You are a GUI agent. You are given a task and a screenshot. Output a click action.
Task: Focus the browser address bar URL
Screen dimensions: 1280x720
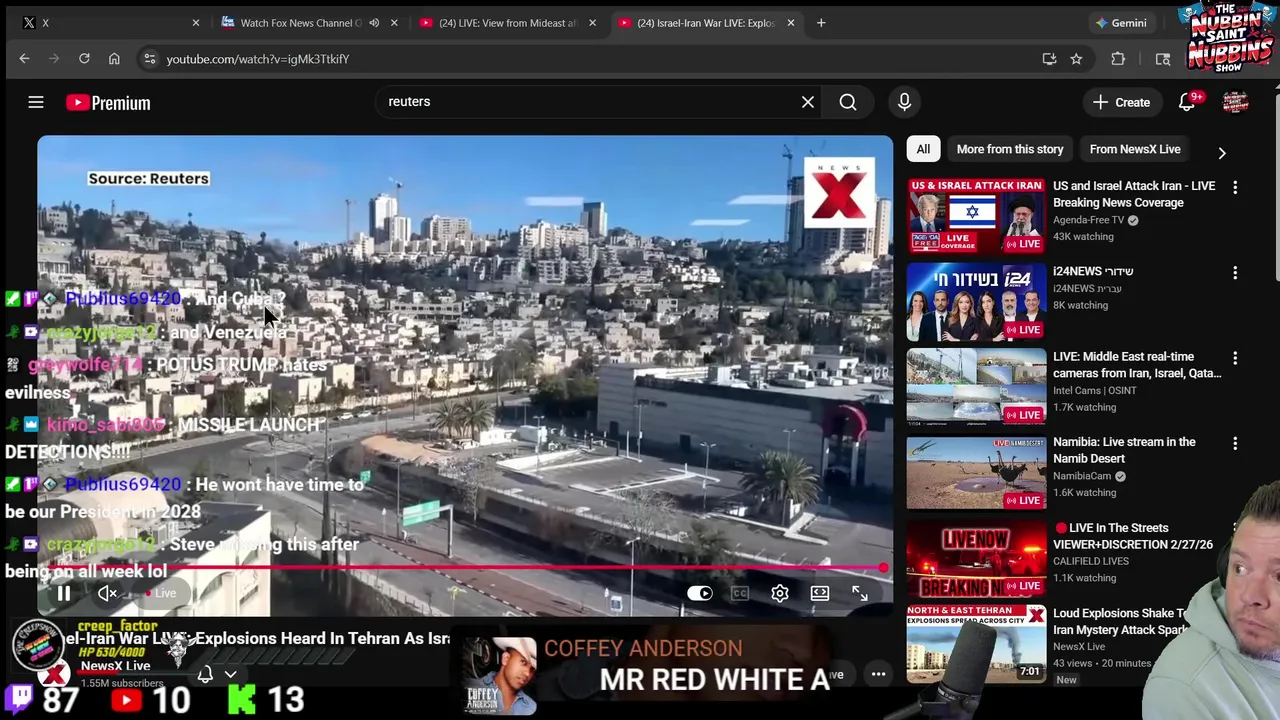tap(257, 59)
